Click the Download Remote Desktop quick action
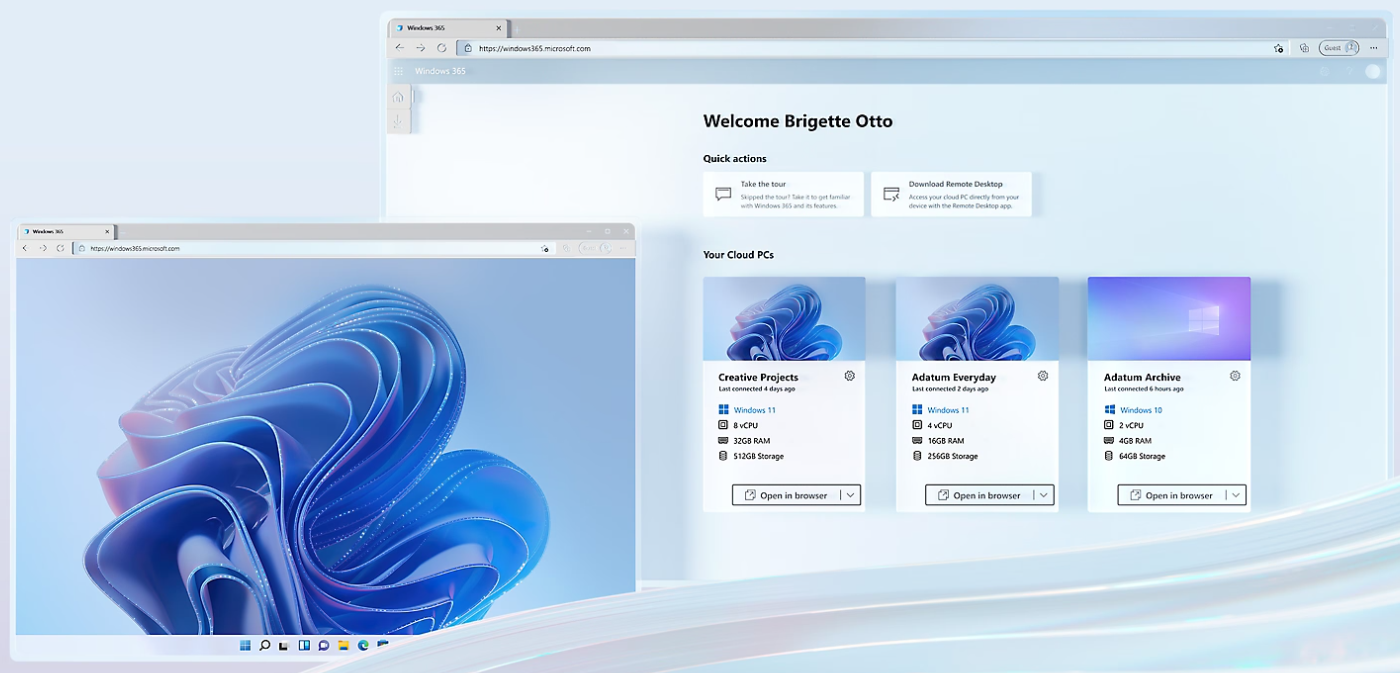1400x673 pixels. point(950,194)
